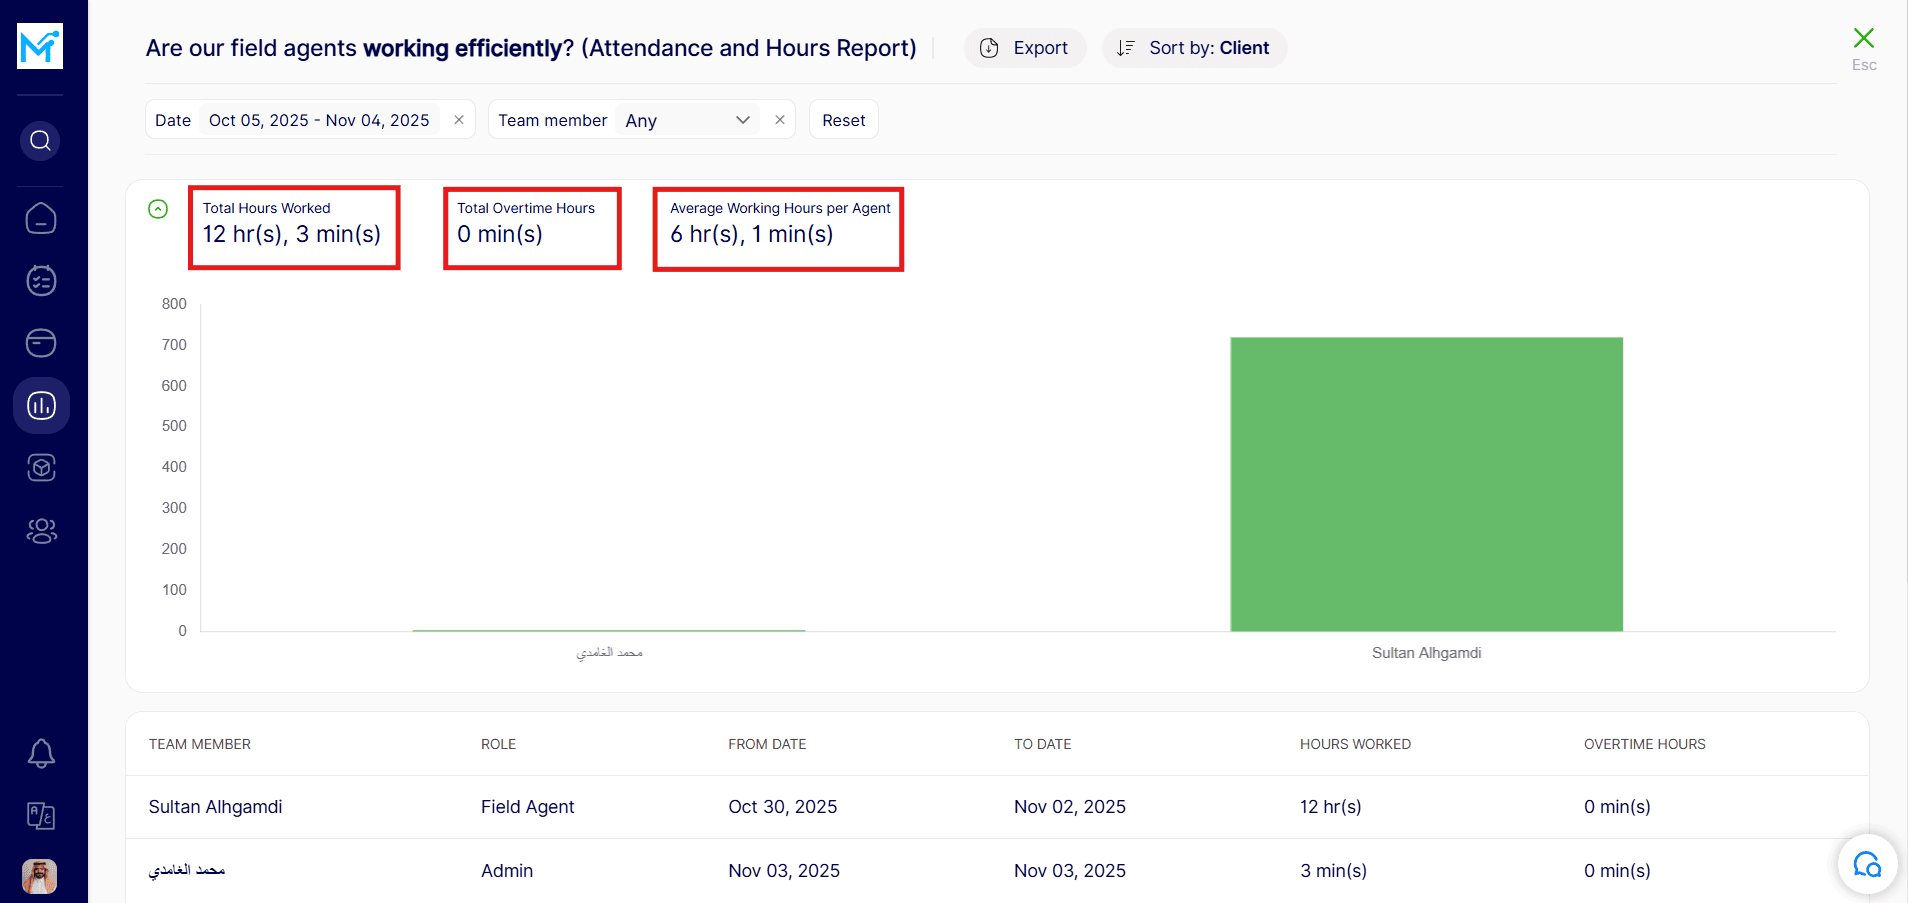
Task: Click the search icon in the sidebar
Action: click(x=40, y=141)
